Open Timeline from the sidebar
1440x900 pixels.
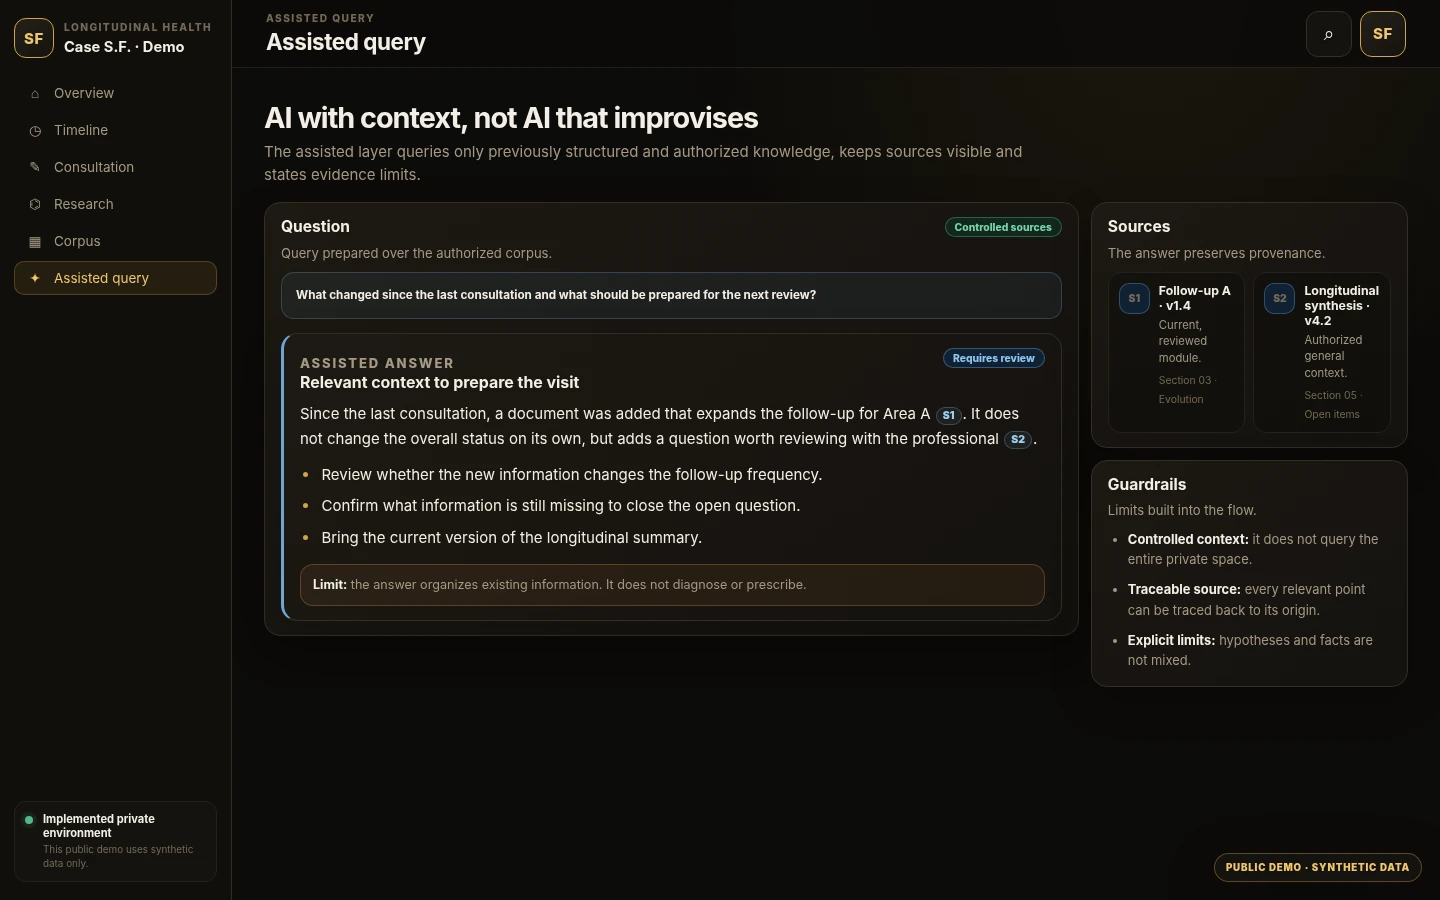coord(115,130)
